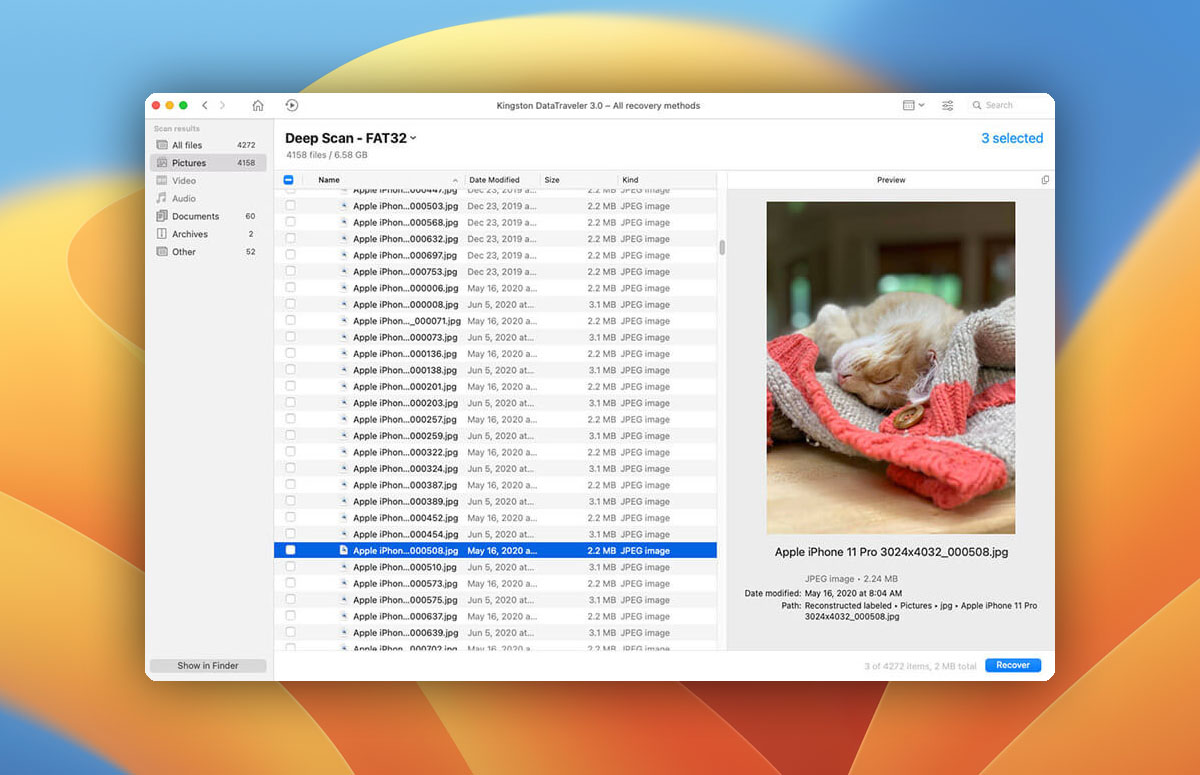Check the box for ...000008.jpg

coord(290,304)
